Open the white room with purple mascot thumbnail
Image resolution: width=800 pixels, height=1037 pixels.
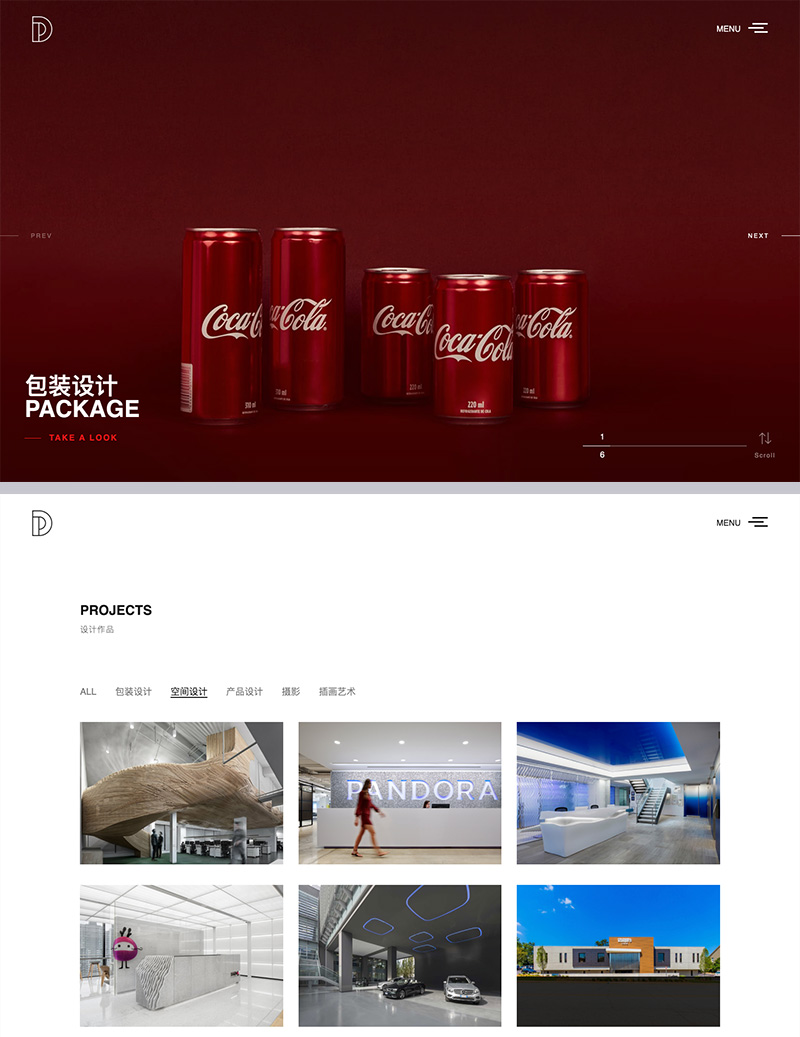pyautogui.click(x=181, y=956)
